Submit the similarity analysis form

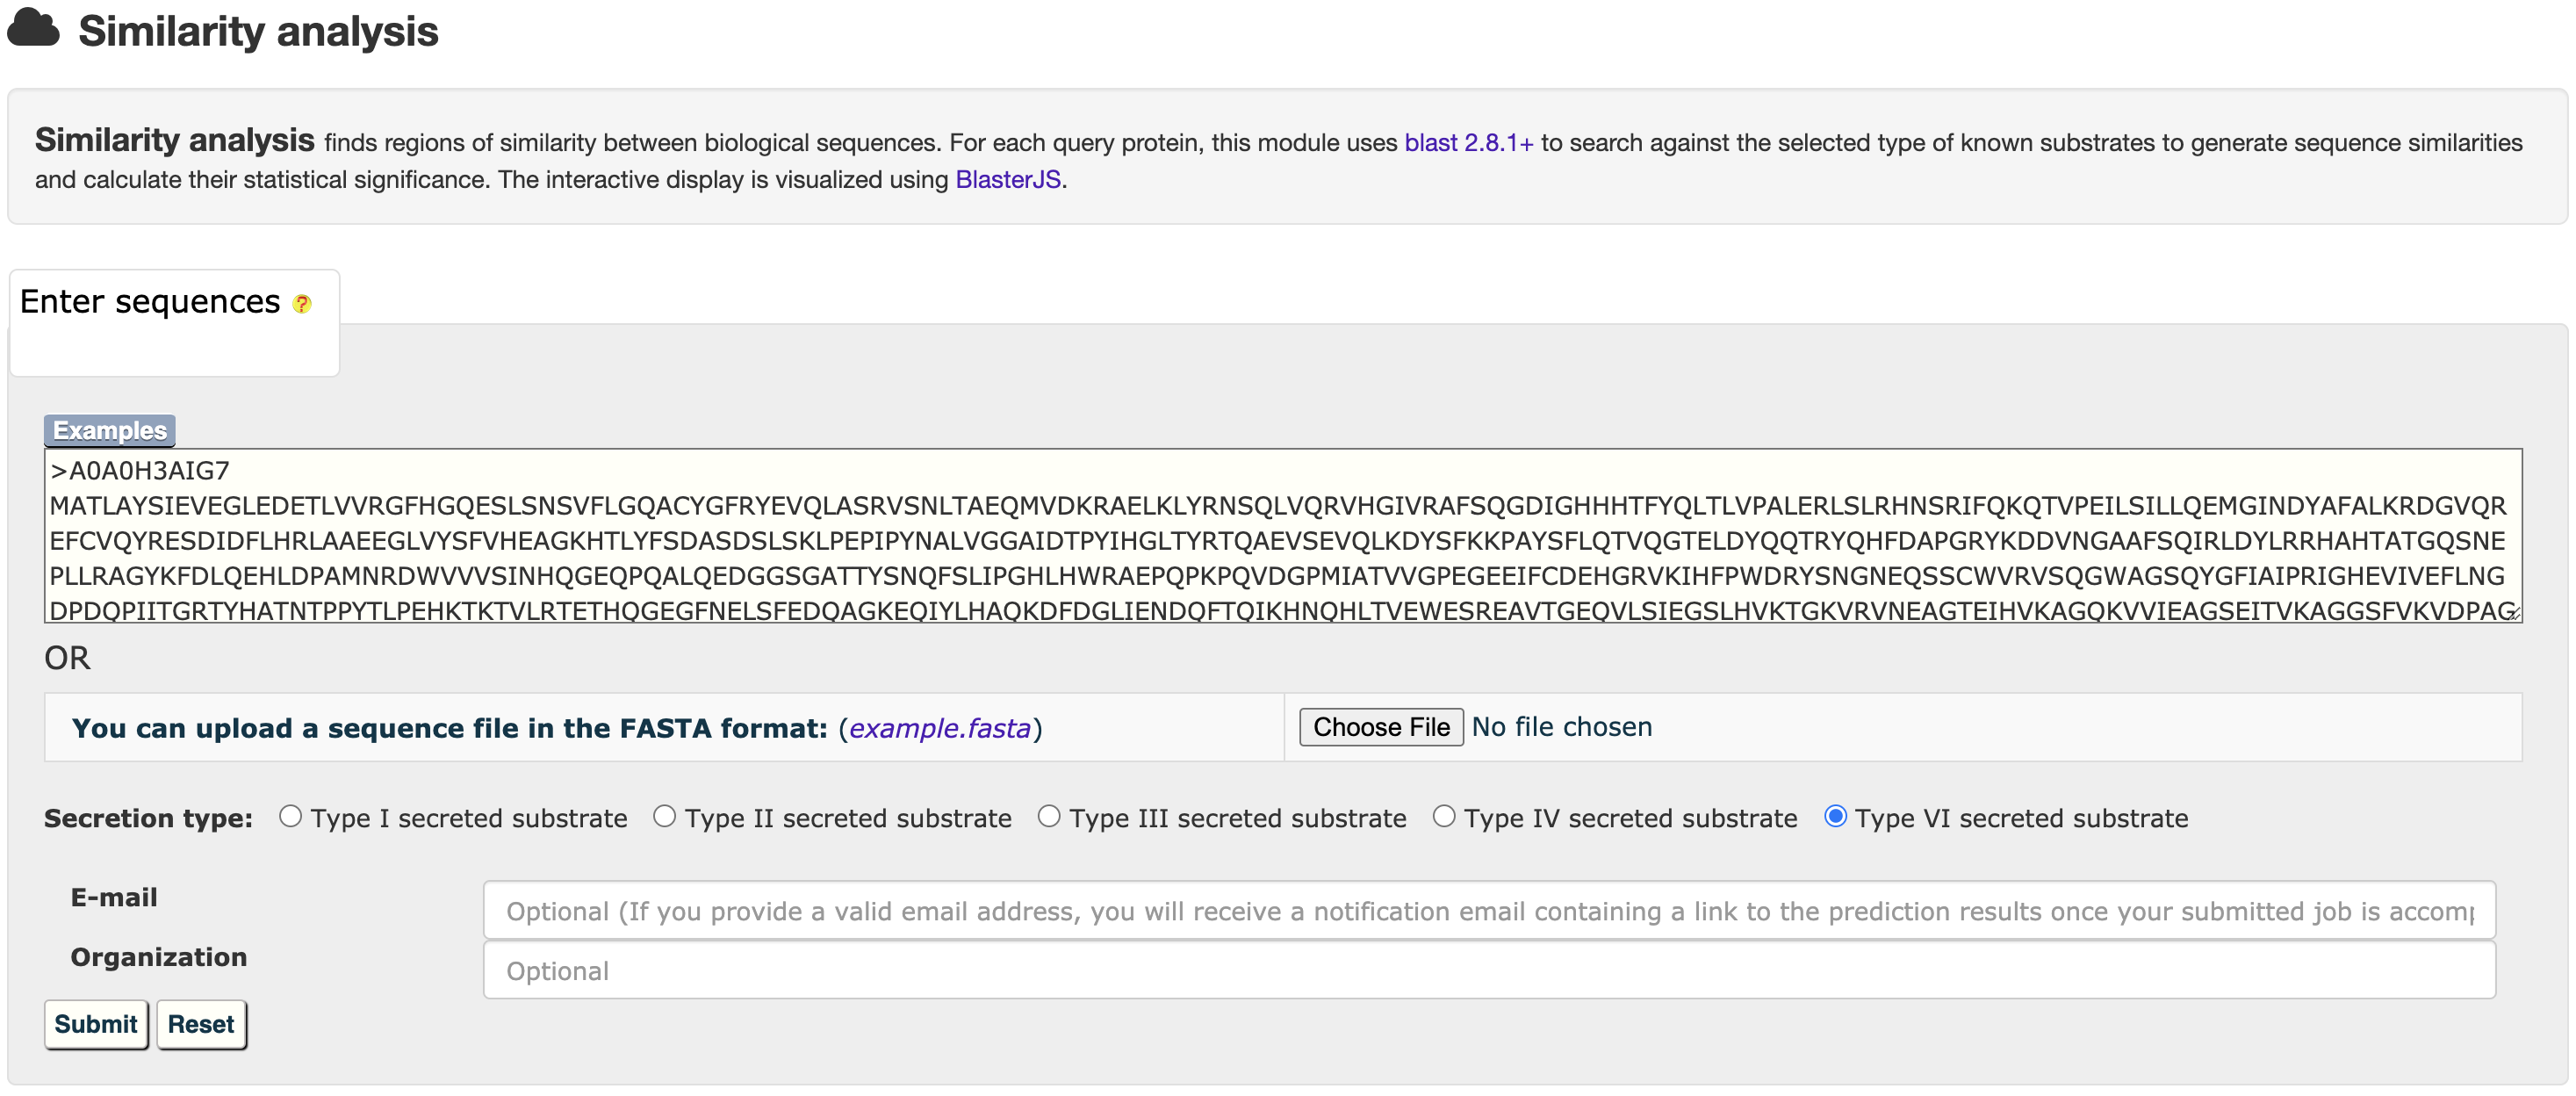coord(96,1025)
